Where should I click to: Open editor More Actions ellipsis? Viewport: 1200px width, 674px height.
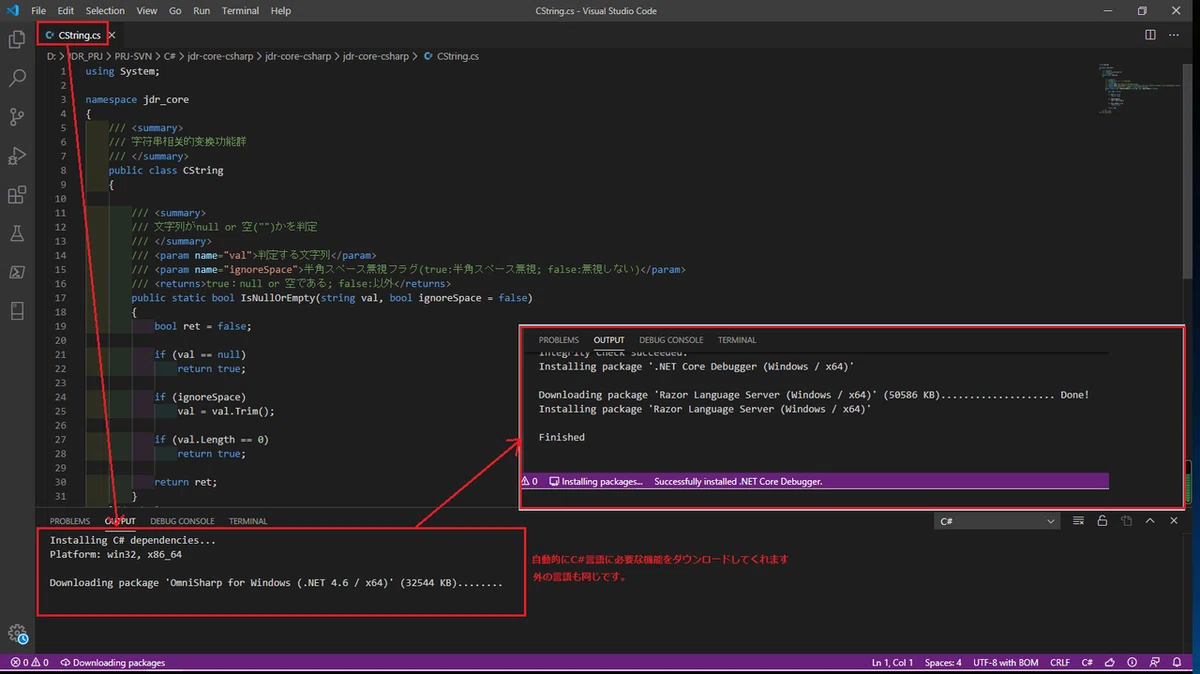1175,35
